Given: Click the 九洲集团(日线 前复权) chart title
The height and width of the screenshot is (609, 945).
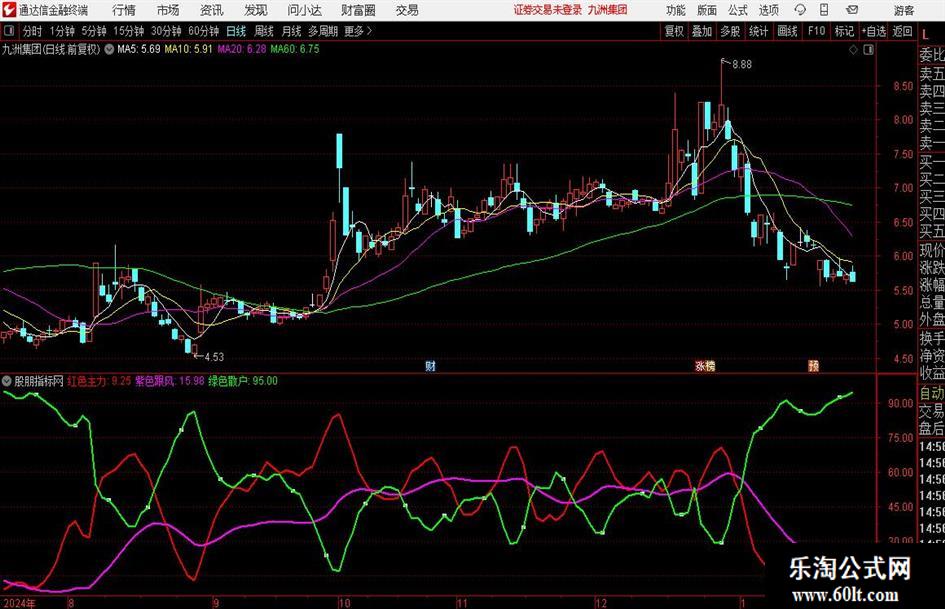Looking at the screenshot, I should tap(51, 49).
